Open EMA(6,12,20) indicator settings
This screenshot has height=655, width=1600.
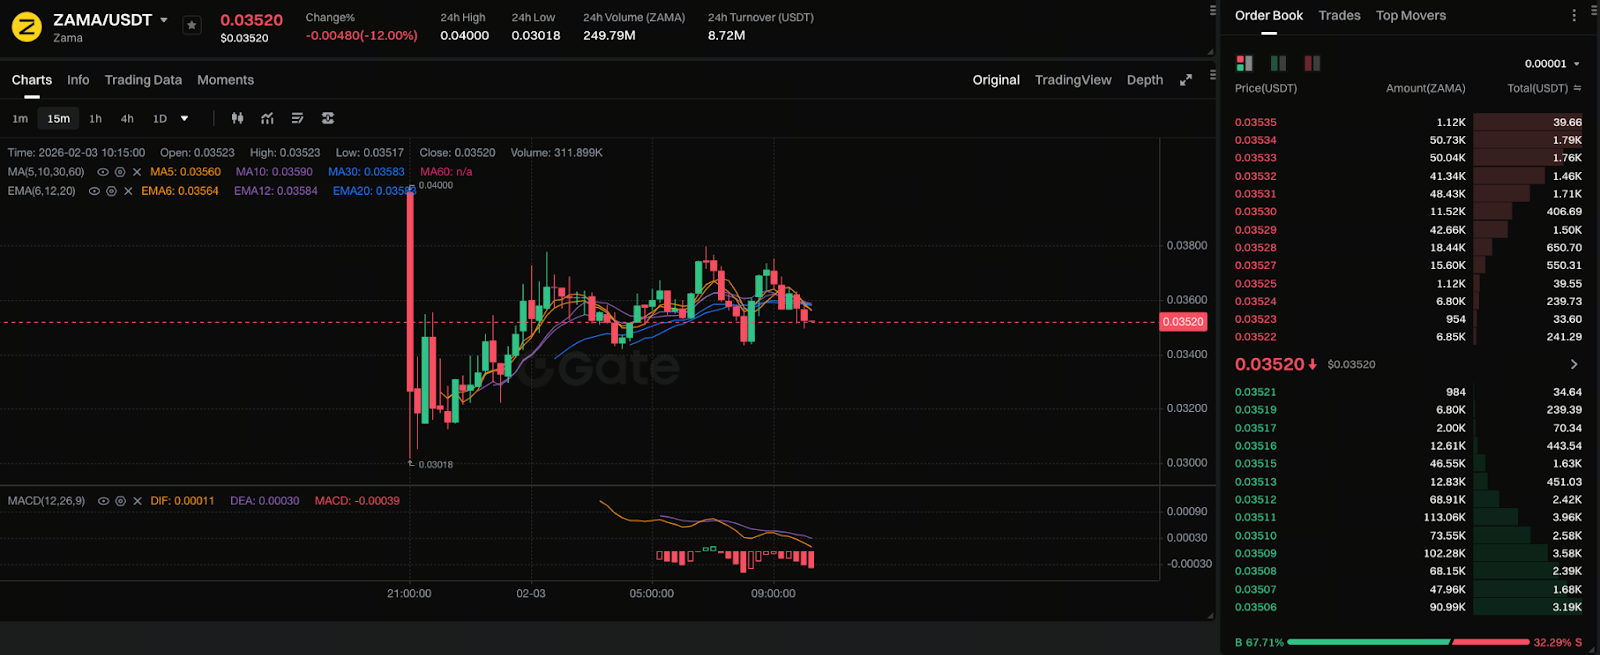(111, 191)
